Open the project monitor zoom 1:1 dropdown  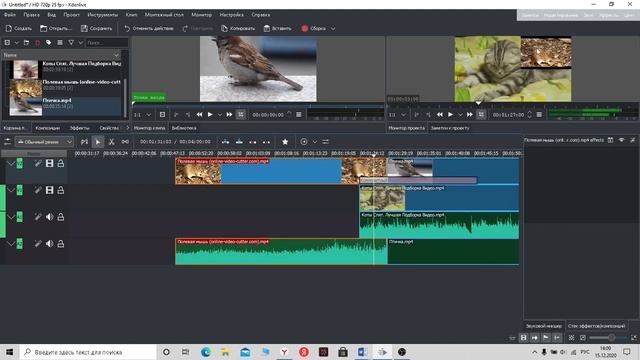point(396,115)
